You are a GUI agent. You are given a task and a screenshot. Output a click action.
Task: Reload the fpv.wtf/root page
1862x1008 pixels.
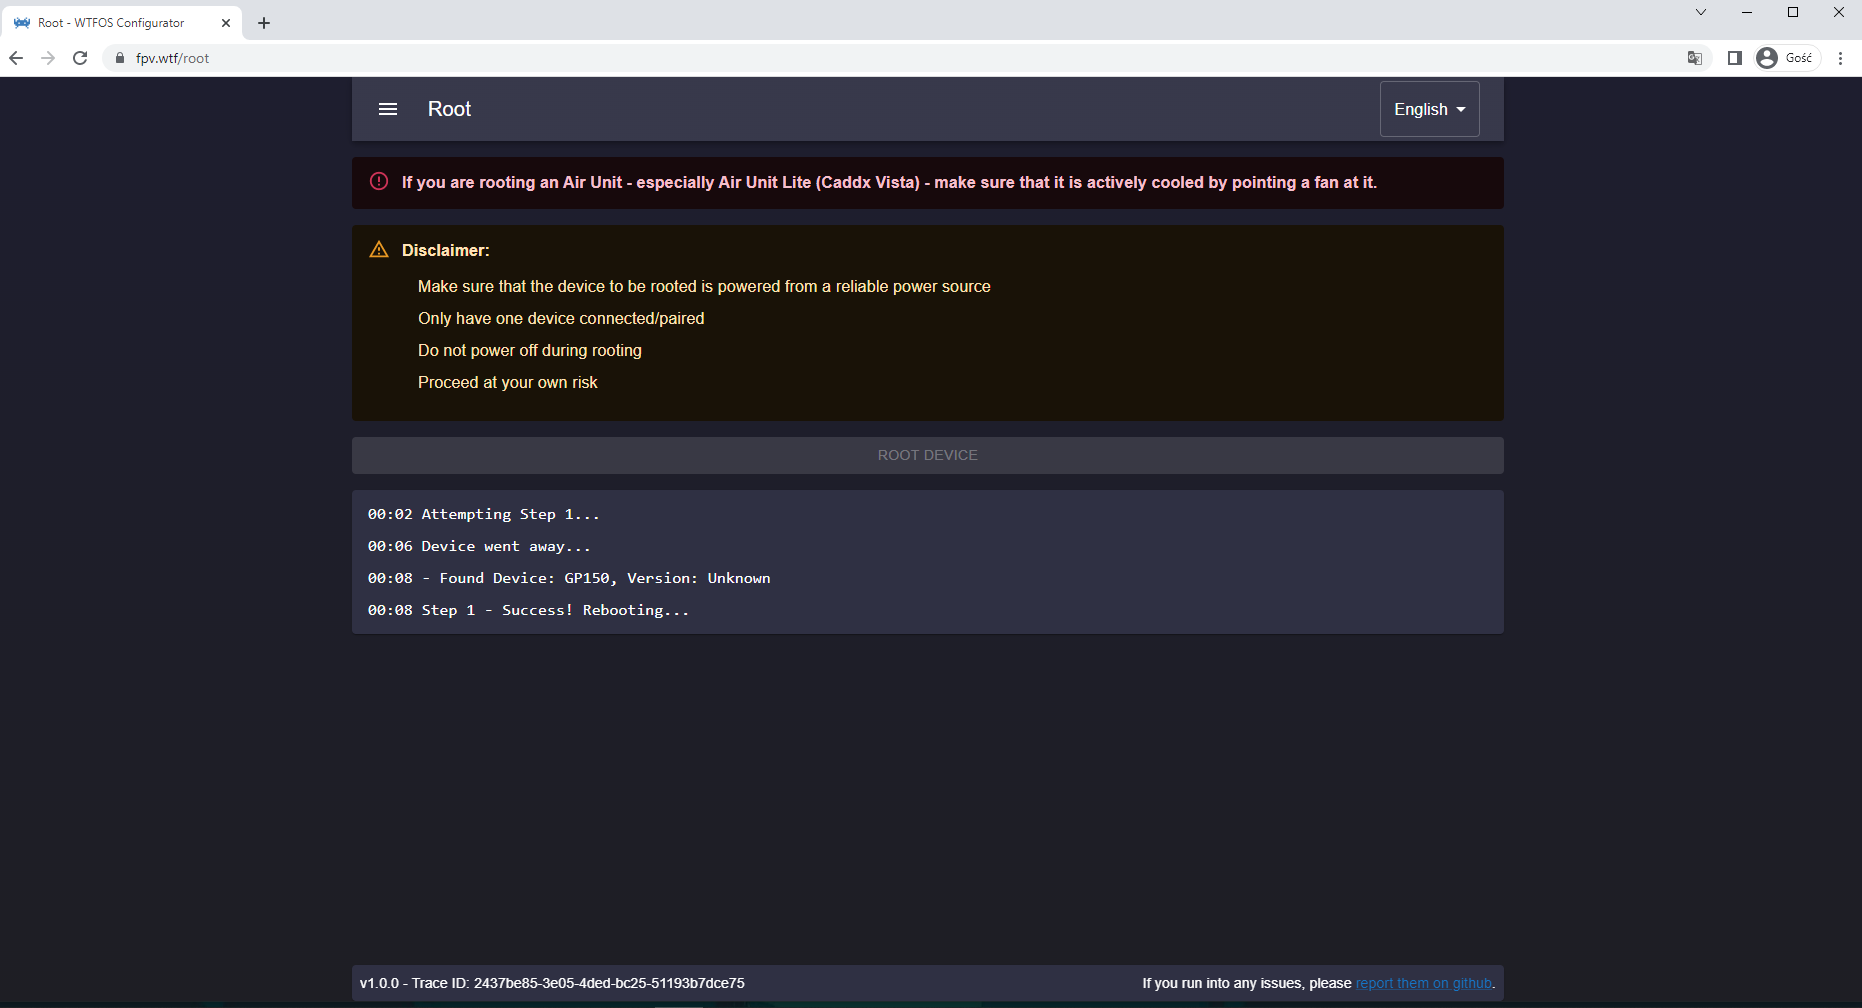80,58
